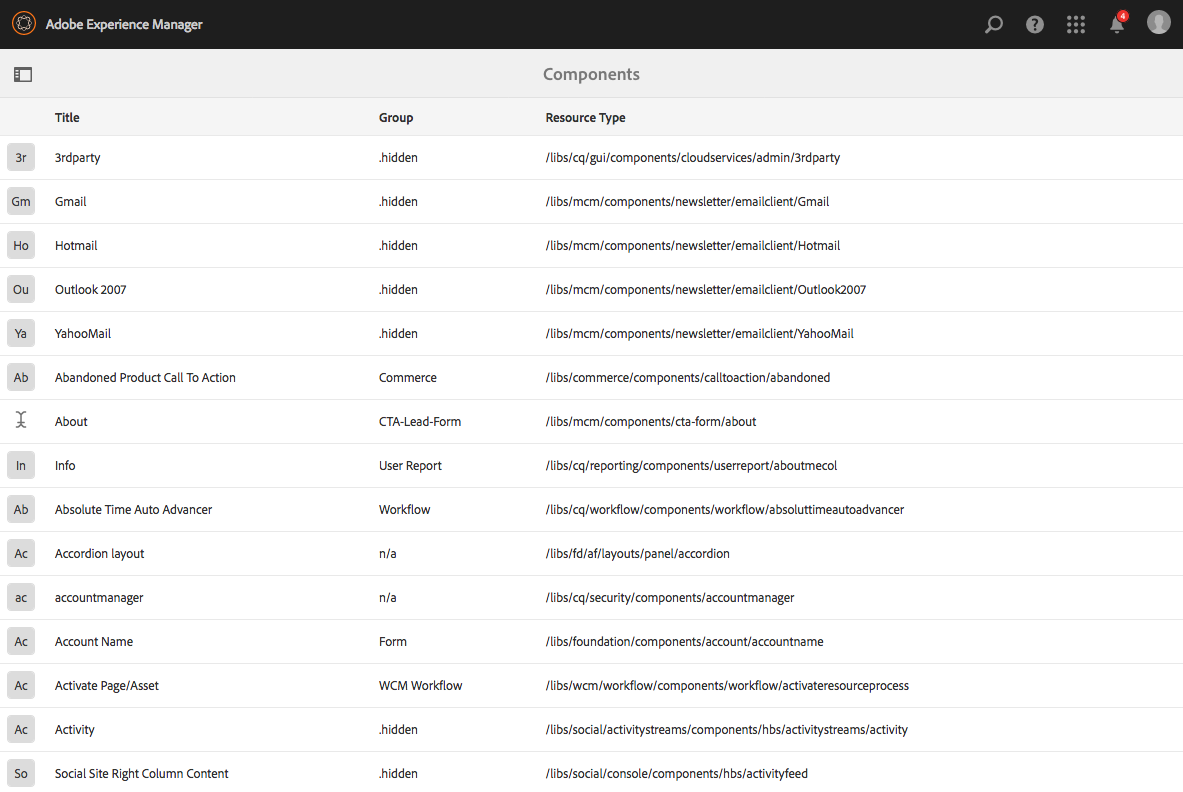Open the 3rdparty component
This screenshot has width=1183, height=792.
coord(77,158)
